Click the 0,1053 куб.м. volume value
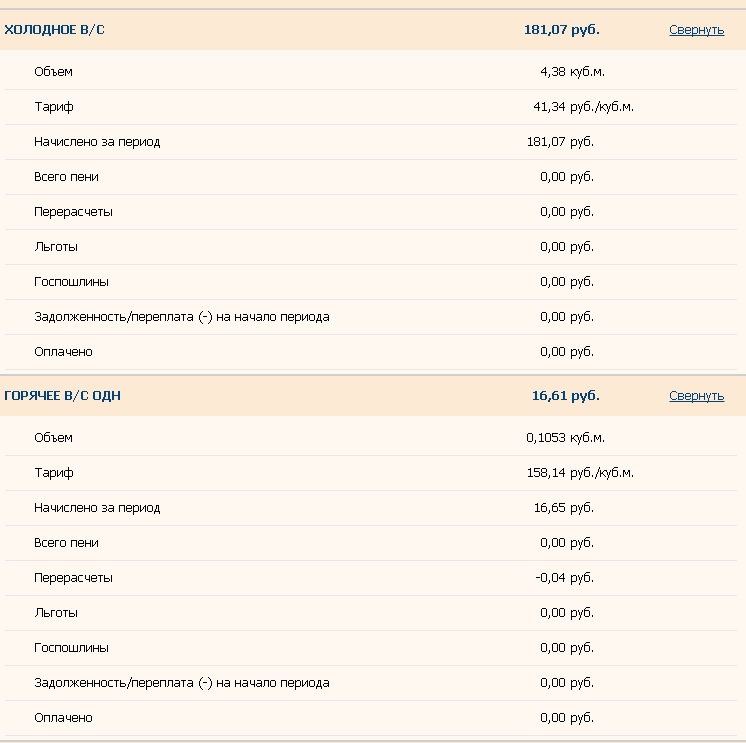The width and height of the screenshot is (746, 743). coord(565,438)
